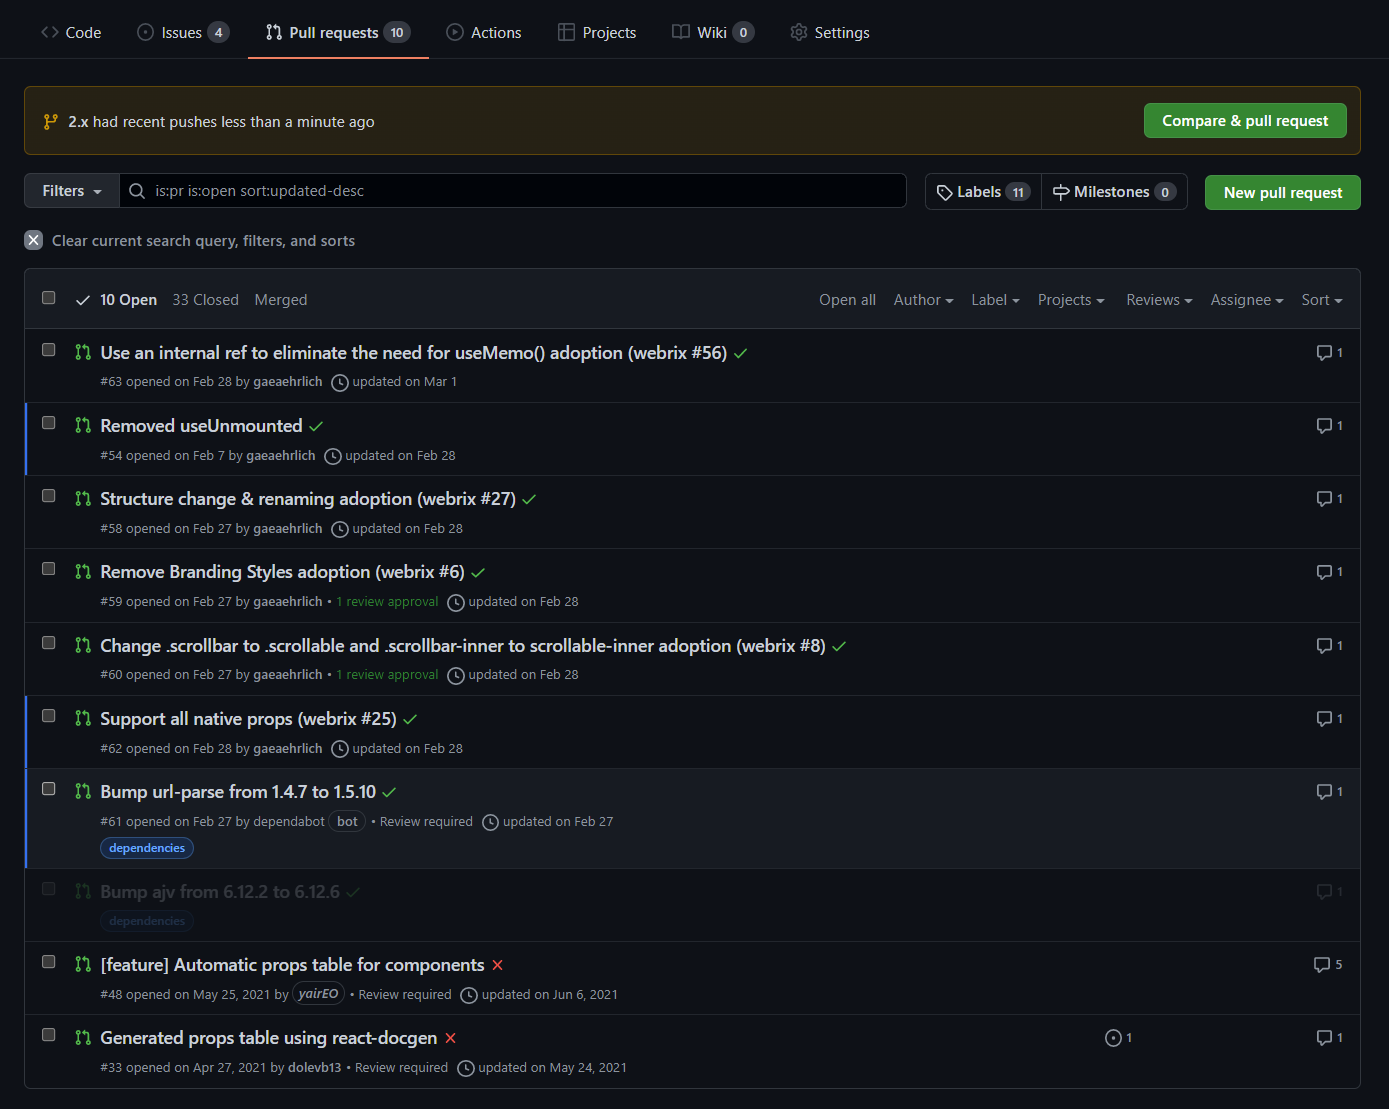Click the search magnifier icon in the filter bar
Image resolution: width=1389 pixels, height=1109 pixels.
tap(137, 190)
